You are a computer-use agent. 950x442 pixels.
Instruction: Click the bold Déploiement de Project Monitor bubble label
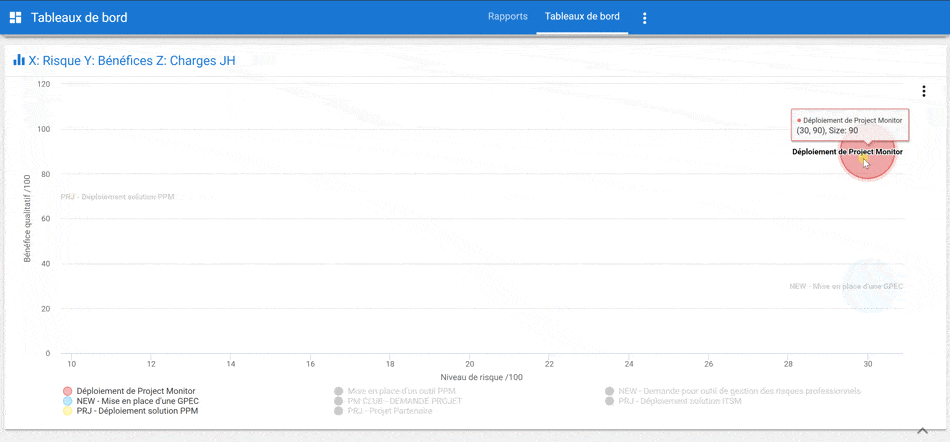pyautogui.click(x=847, y=152)
